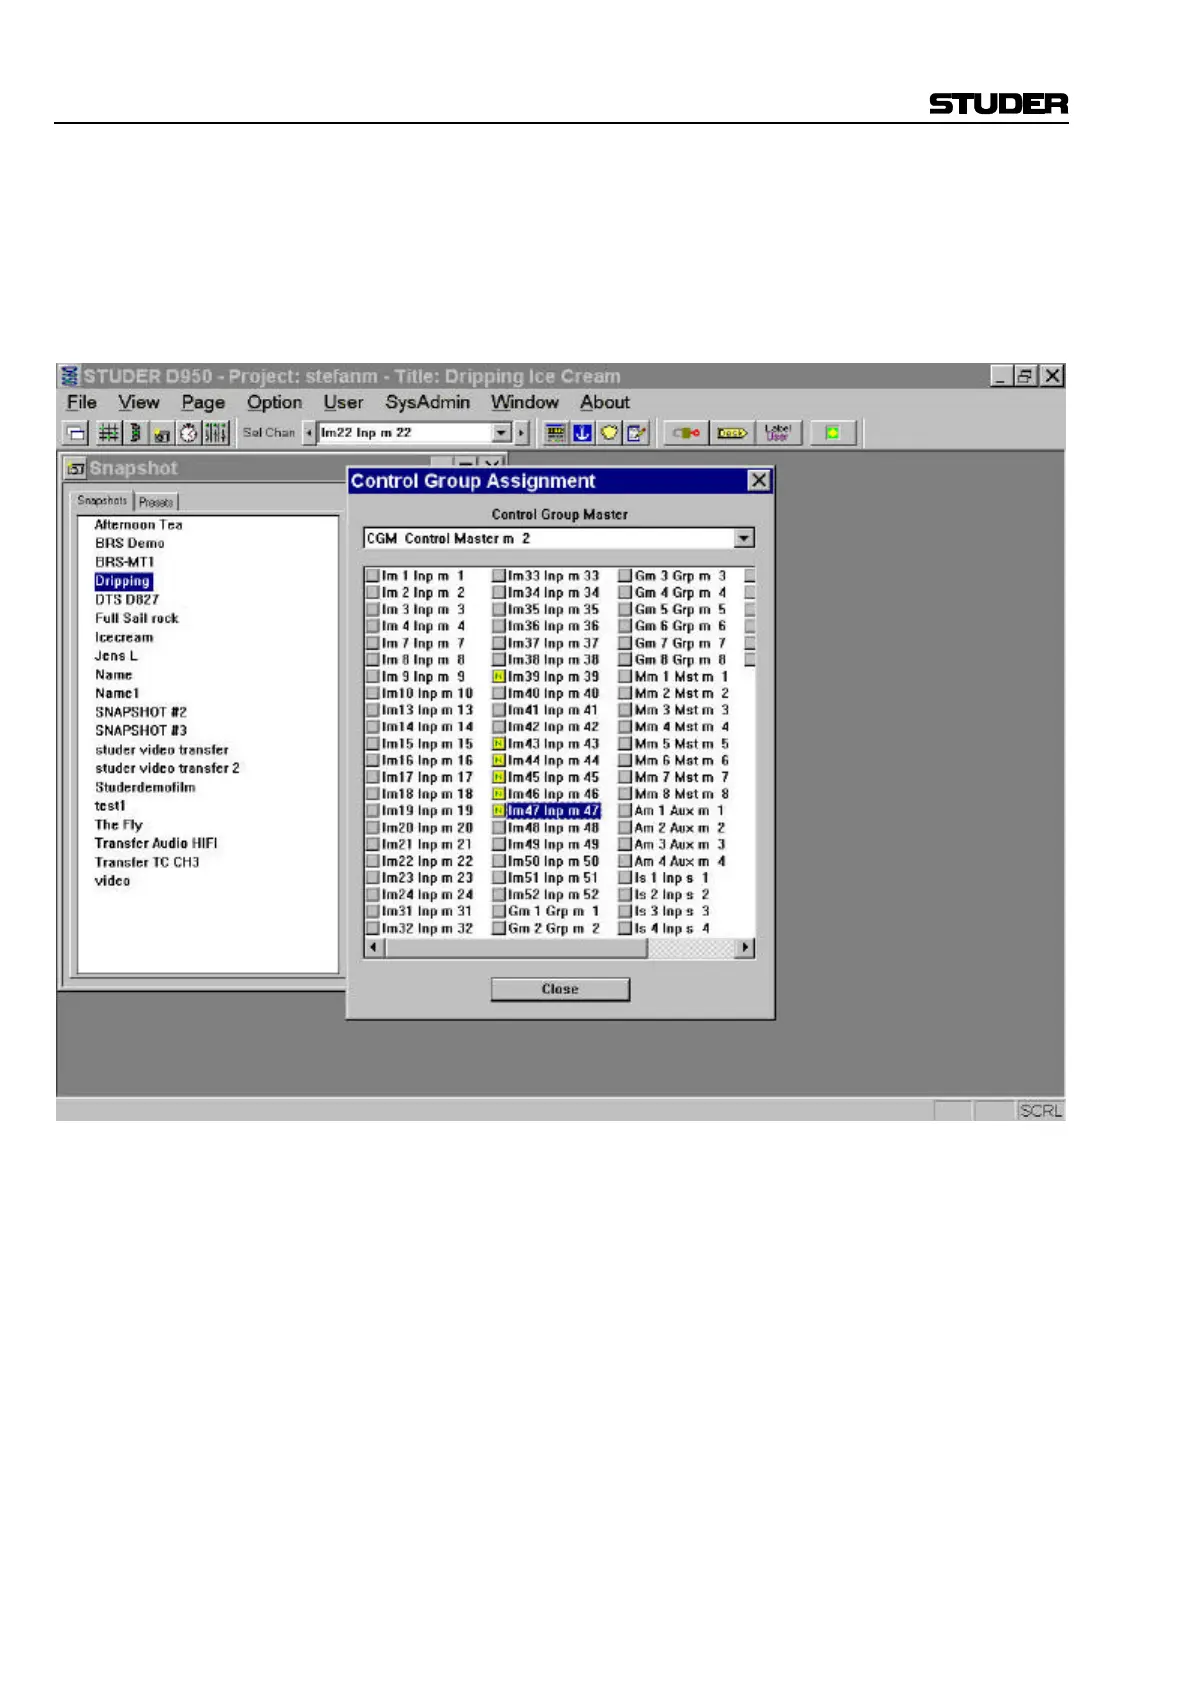The image size is (1190, 1684).
Task: Click the green meter icon in the toolbar
Action: coord(135,433)
